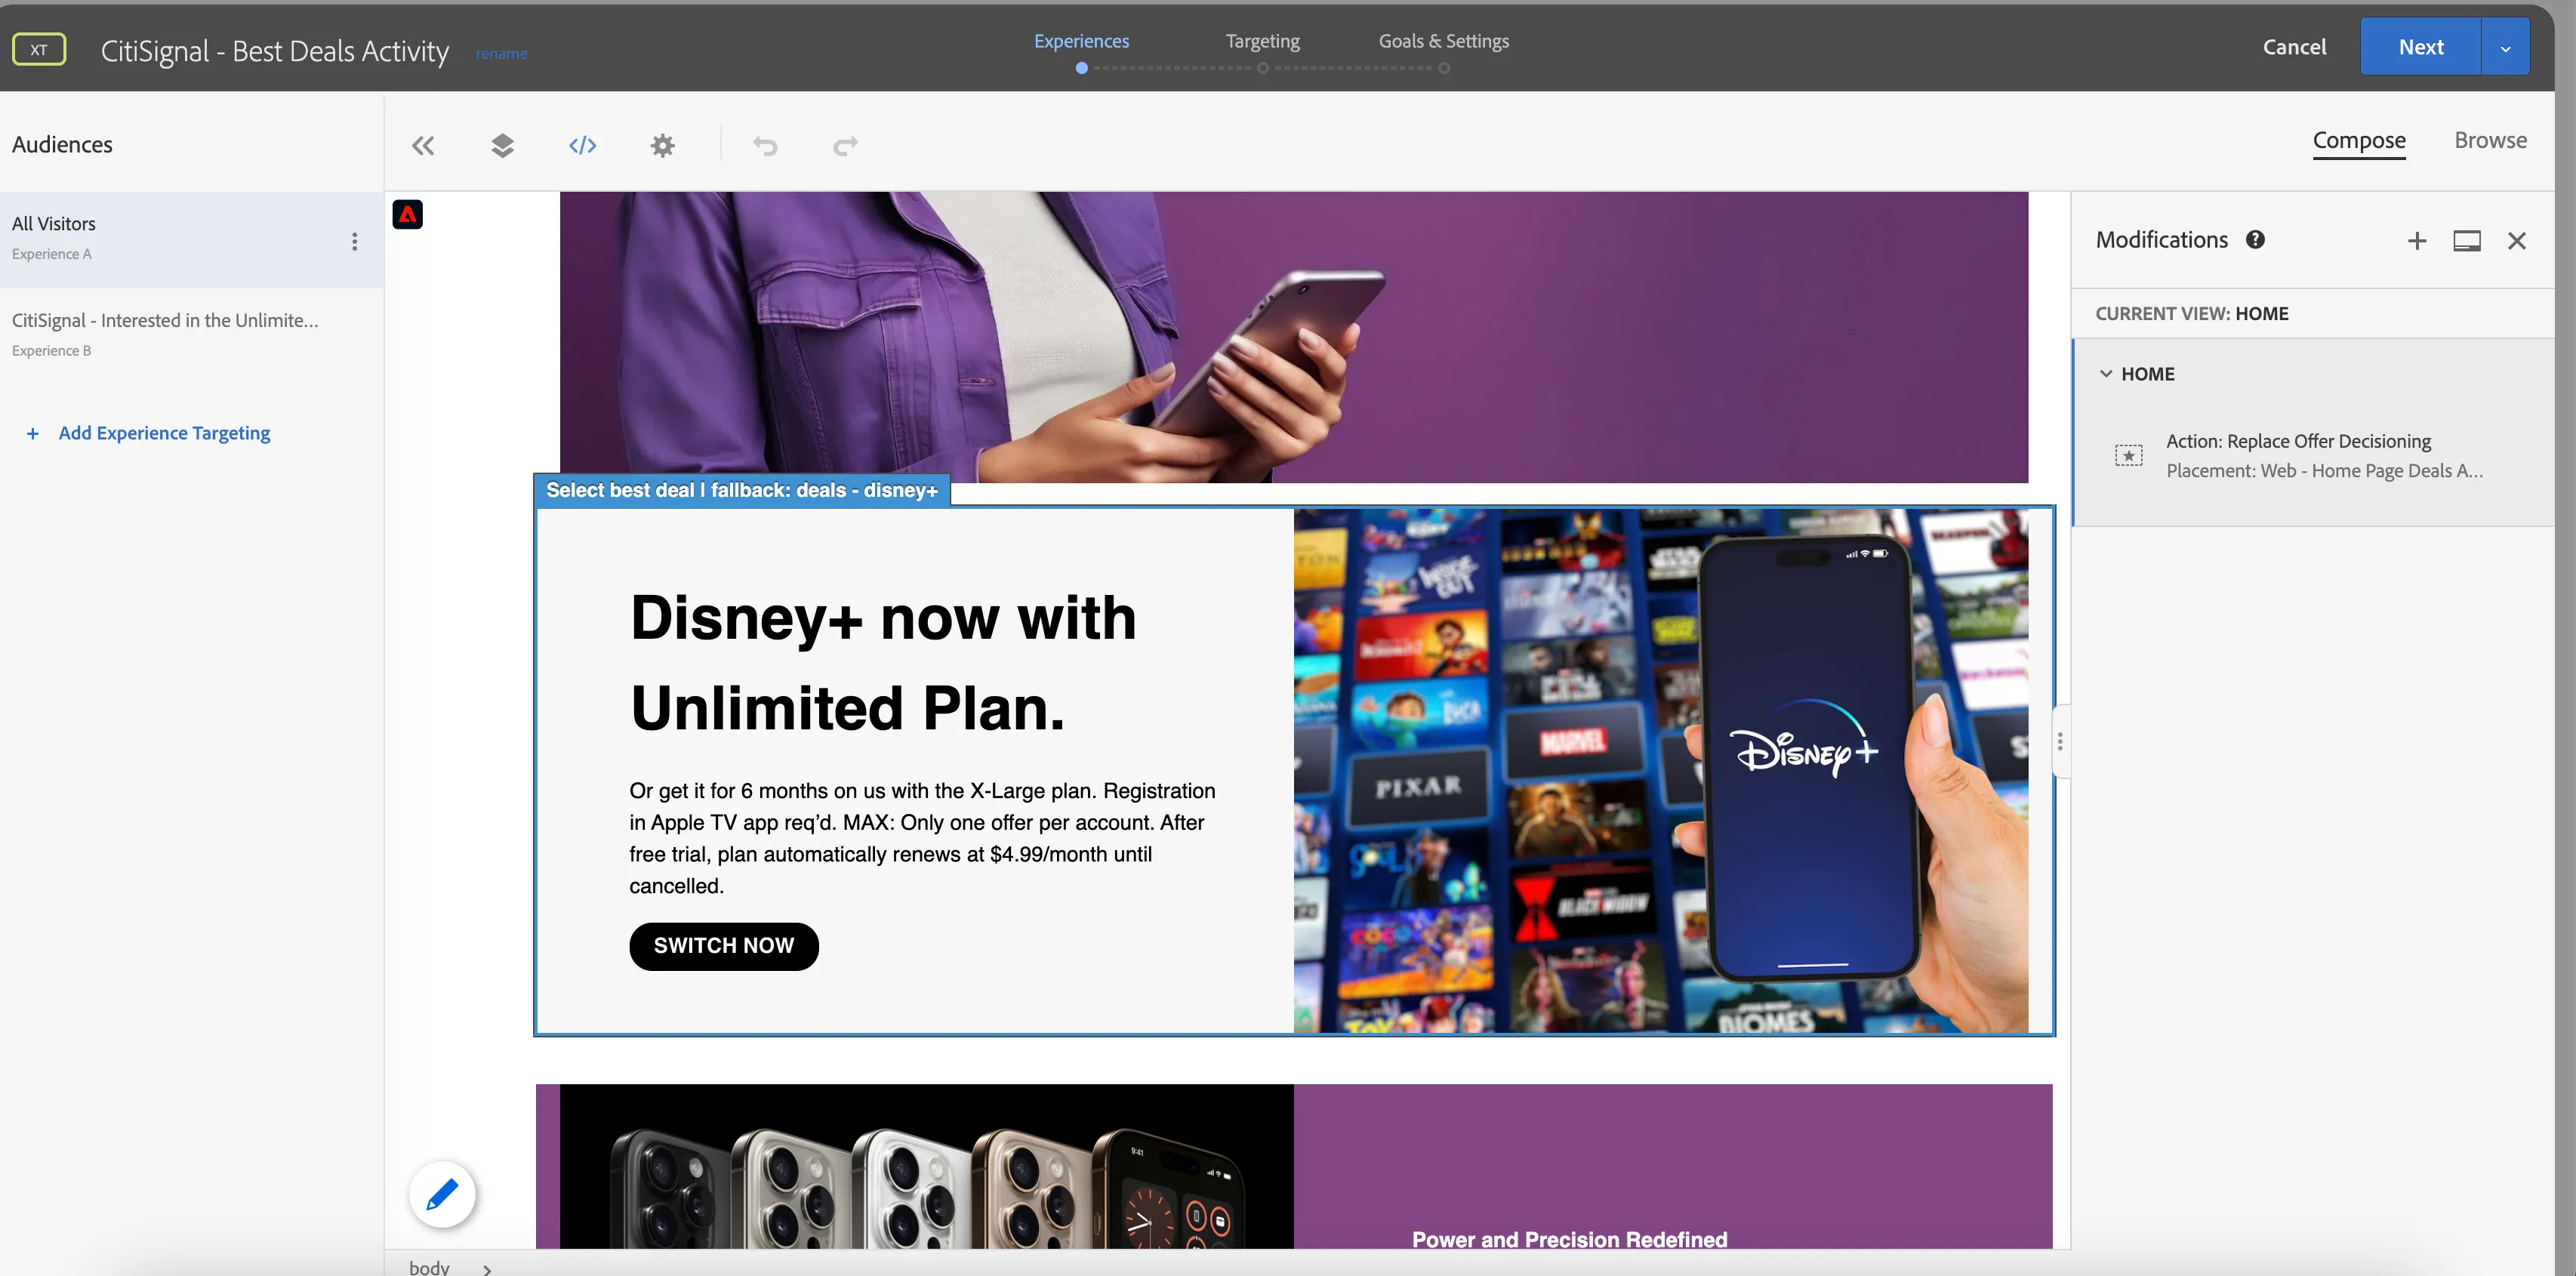The height and width of the screenshot is (1276, 2576).
Task: Go to the Targeting step
Action: click(1262, 41)
